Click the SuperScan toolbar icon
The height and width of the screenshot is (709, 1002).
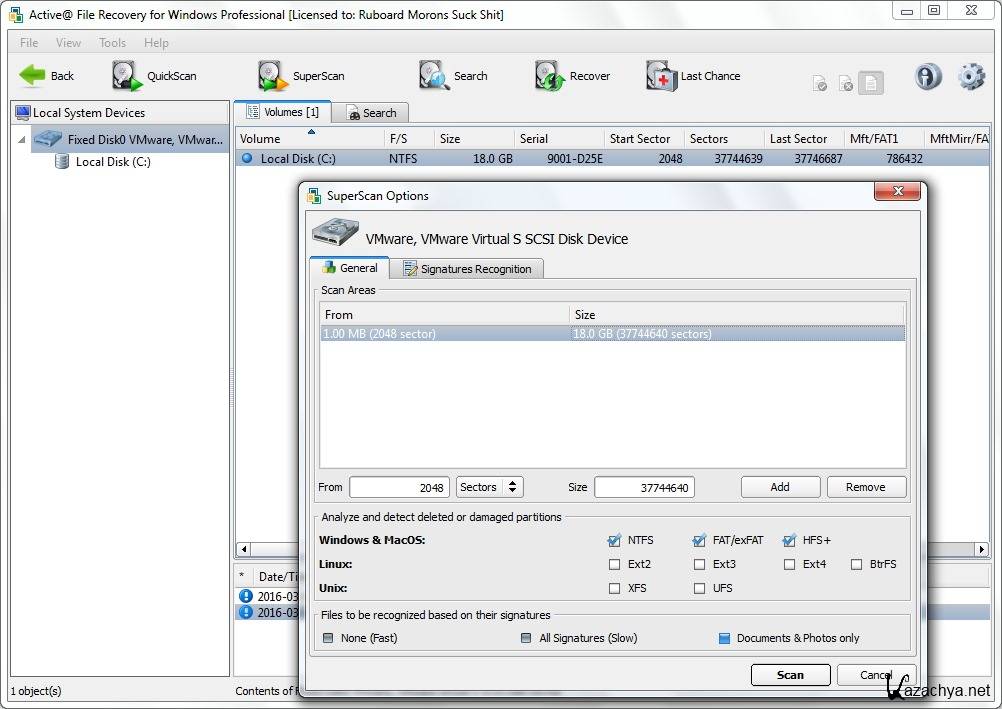point(273,76)
